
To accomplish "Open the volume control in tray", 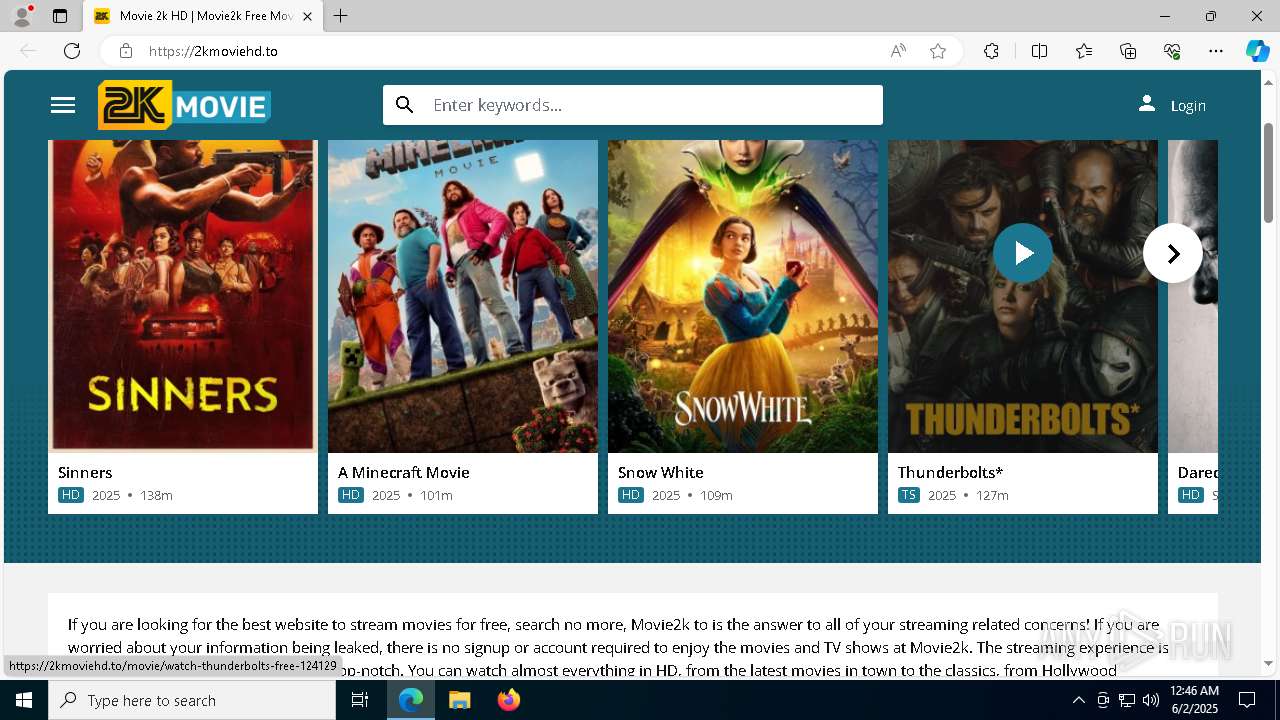I will coord(1151,700).
